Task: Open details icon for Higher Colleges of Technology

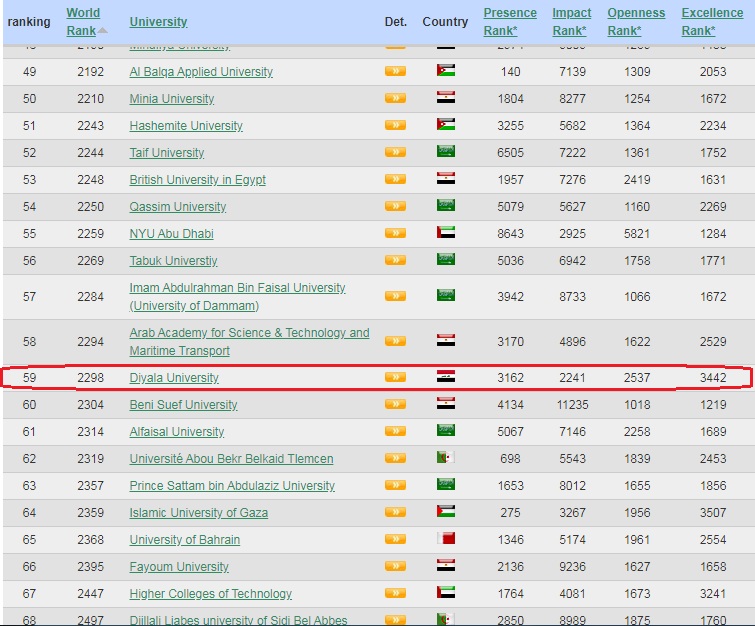Action: [395, 593]
